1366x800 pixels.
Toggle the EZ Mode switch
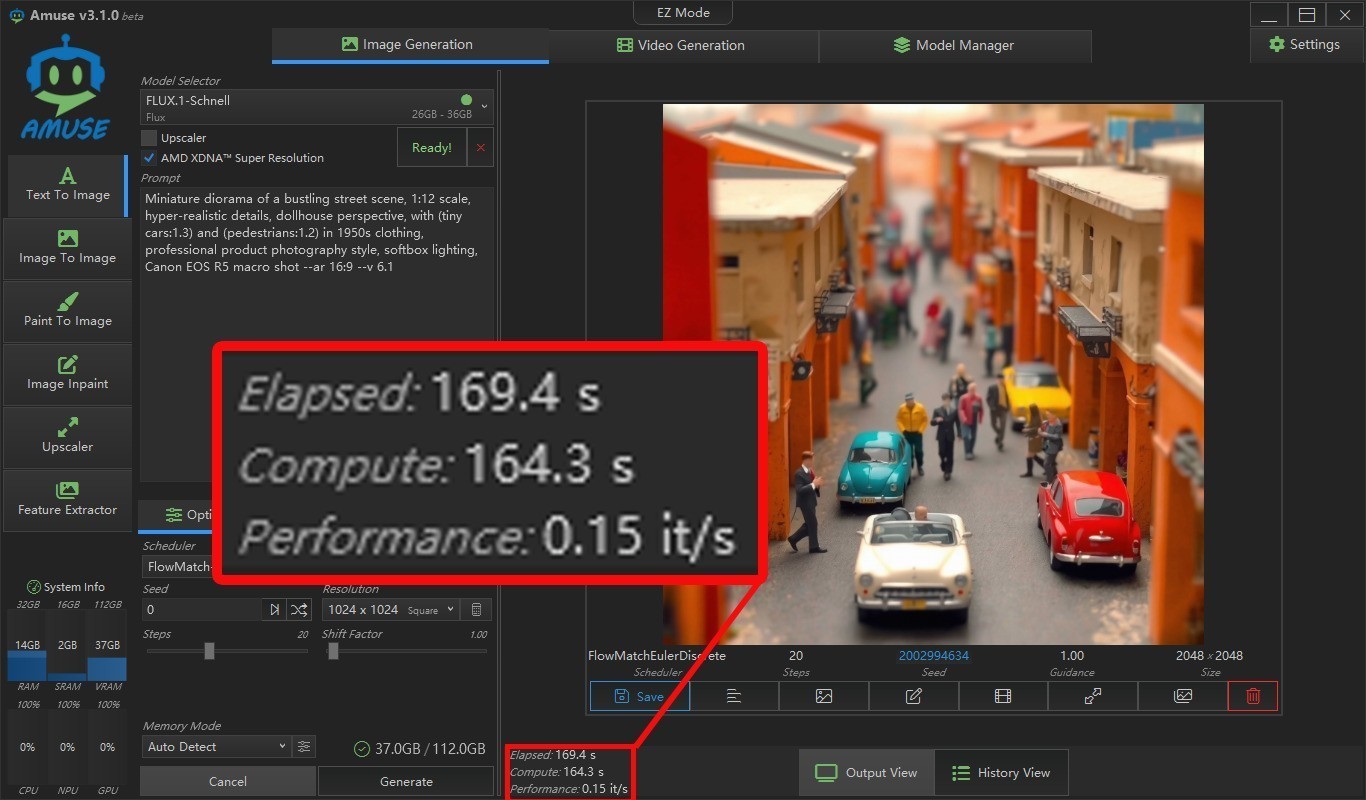pyautogui.click(x=684, y=13)
